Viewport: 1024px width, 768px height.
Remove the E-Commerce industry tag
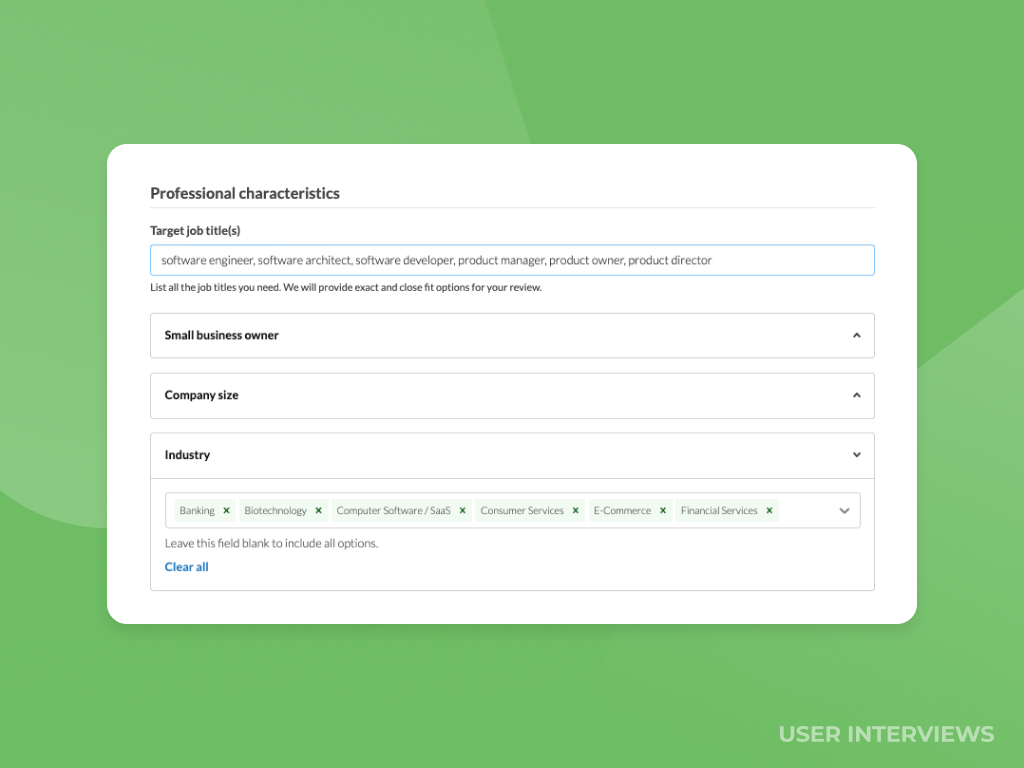(662, 510)
